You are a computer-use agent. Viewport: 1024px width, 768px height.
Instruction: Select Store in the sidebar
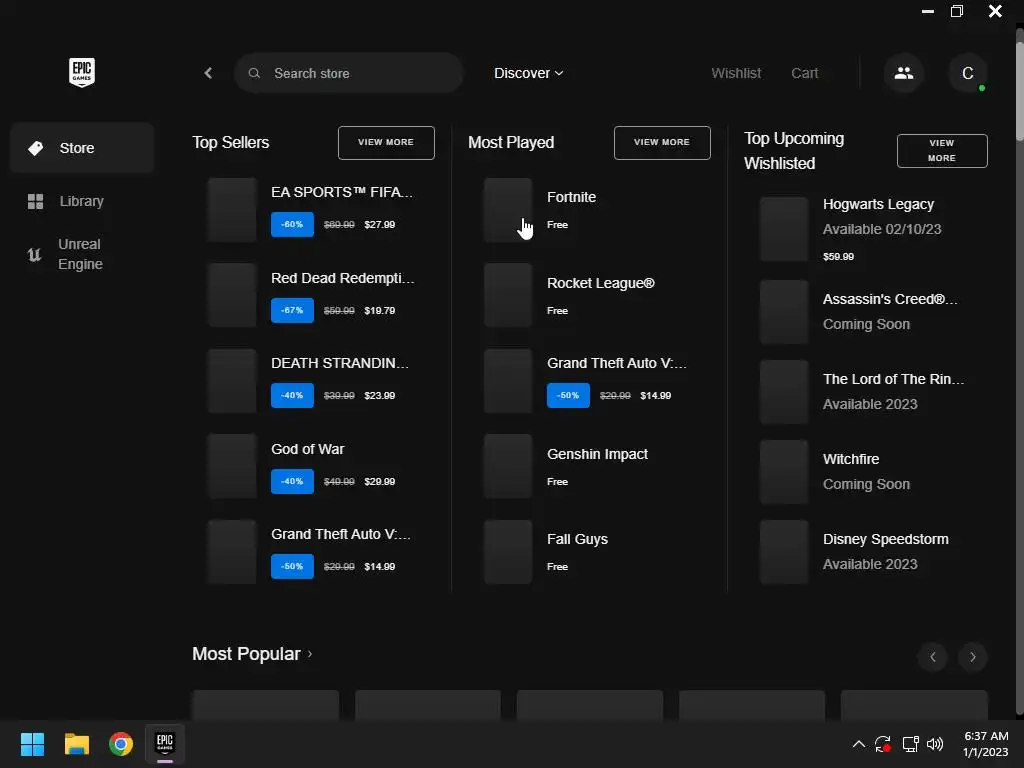click(82, 148)
